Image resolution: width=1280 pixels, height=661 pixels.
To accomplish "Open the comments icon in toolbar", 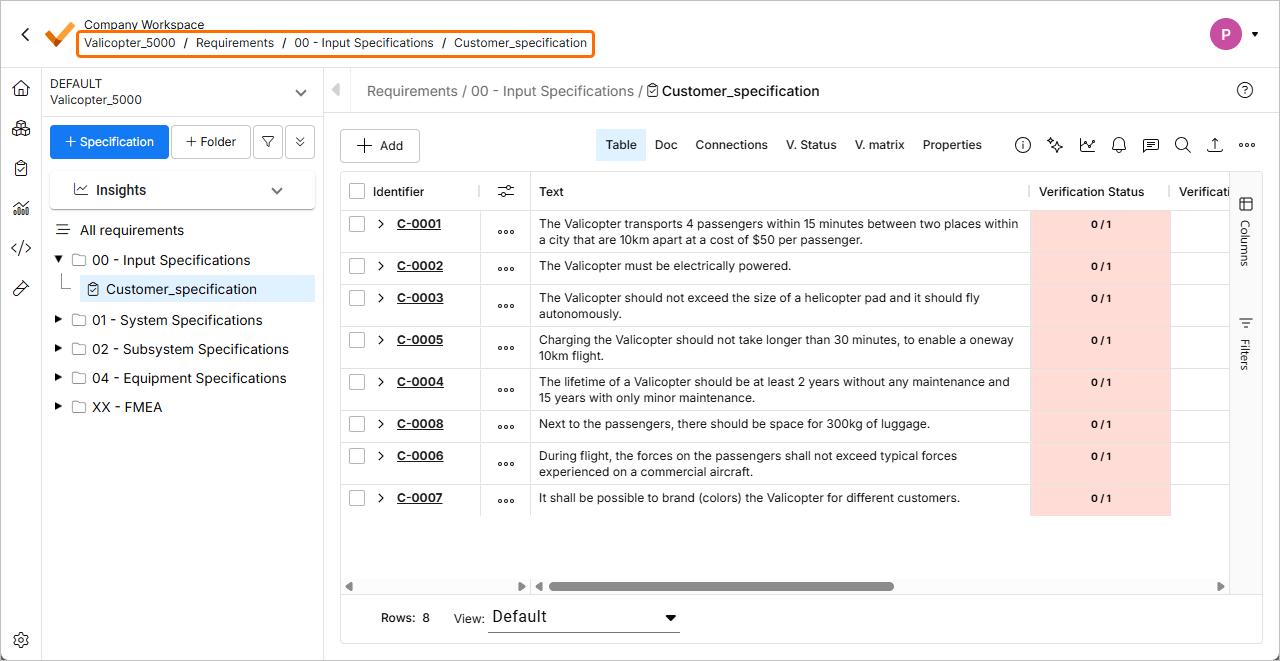I will pos(1151,145).
